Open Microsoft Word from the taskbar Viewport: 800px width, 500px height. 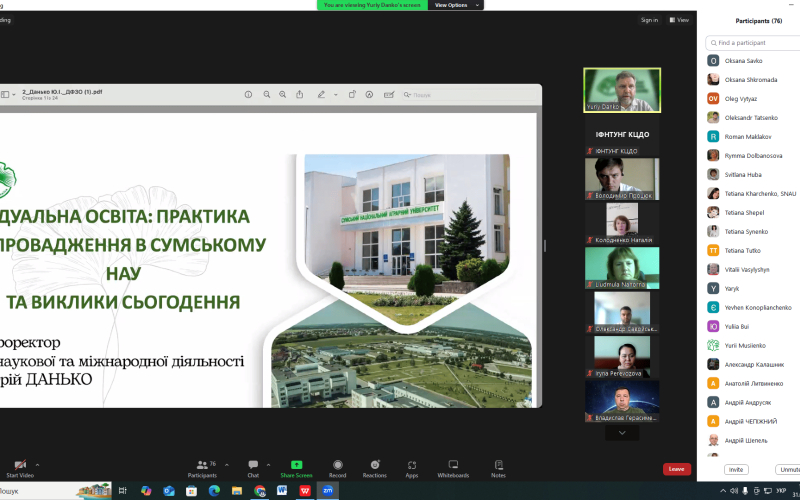(x=282, y=490)
